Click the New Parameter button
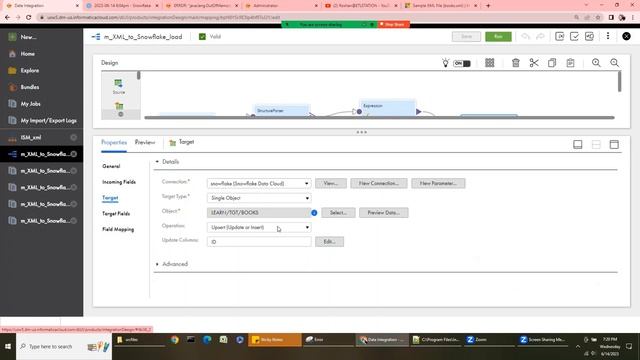Viewport: 640px width, 360px height. tap(438, 183)
